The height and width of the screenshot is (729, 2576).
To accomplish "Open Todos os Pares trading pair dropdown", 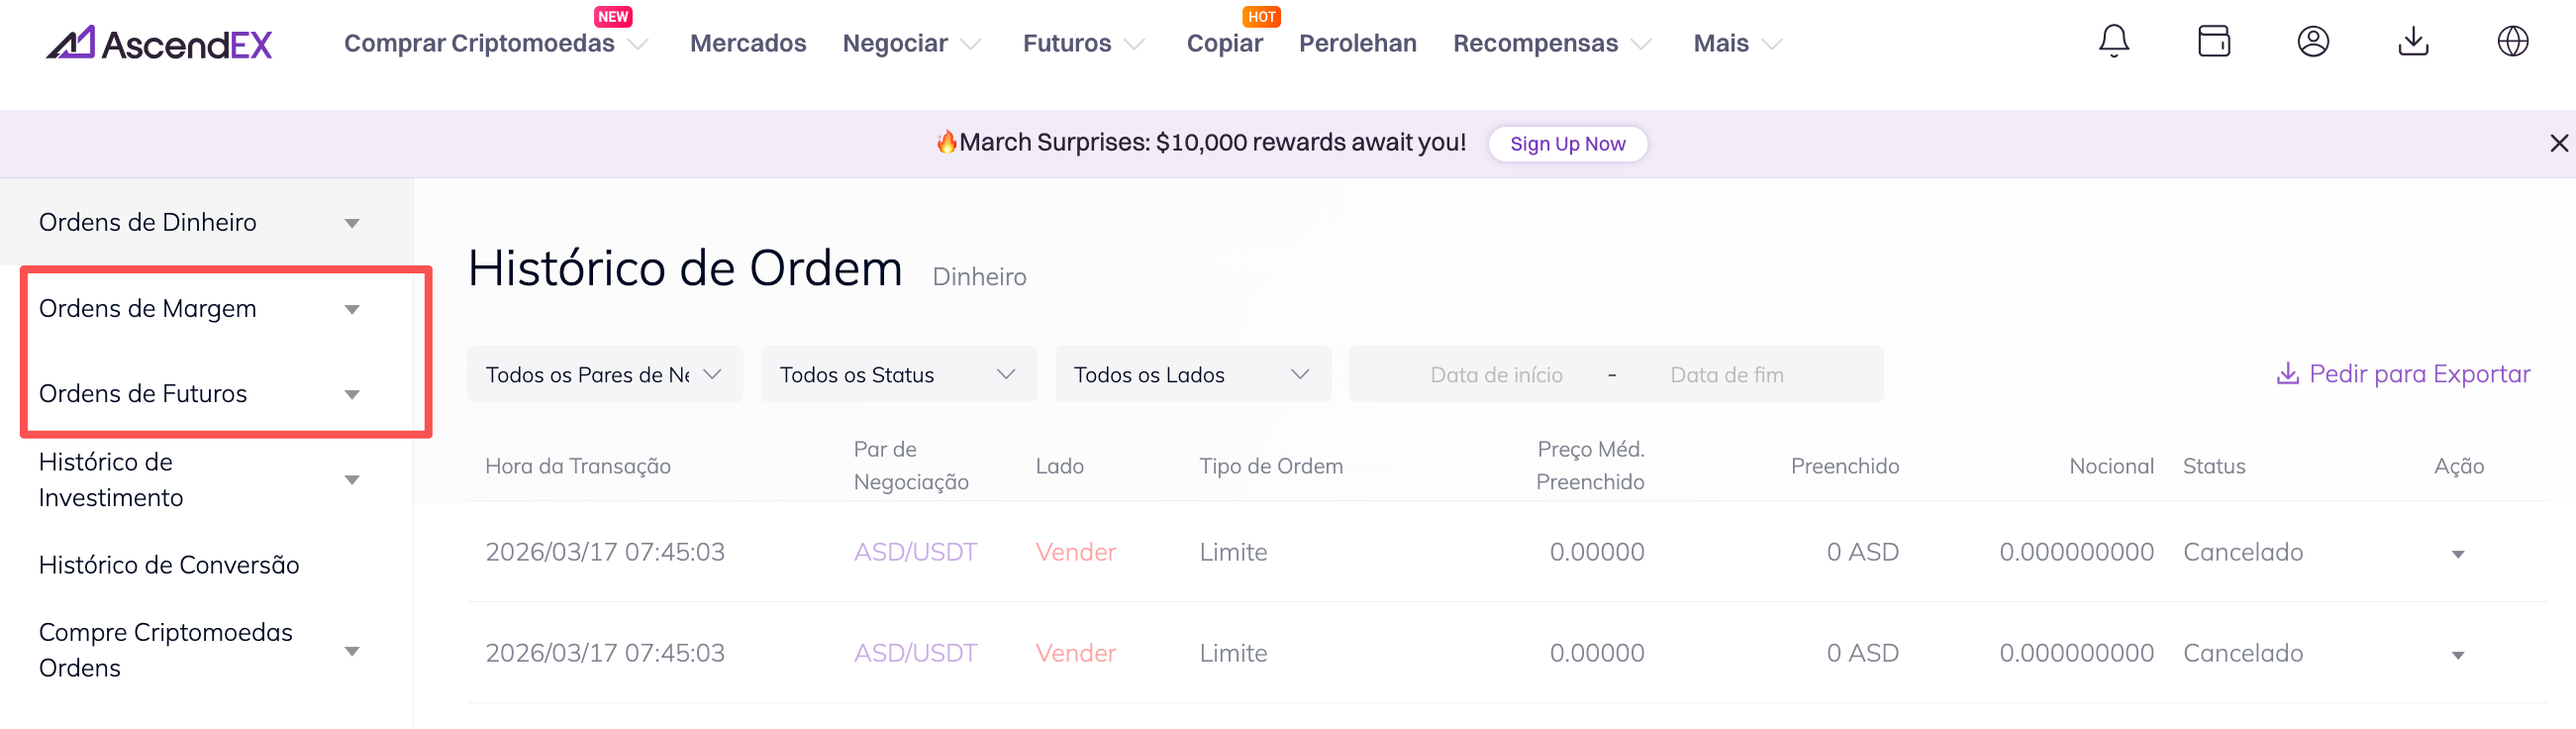I will click(603, 374).
